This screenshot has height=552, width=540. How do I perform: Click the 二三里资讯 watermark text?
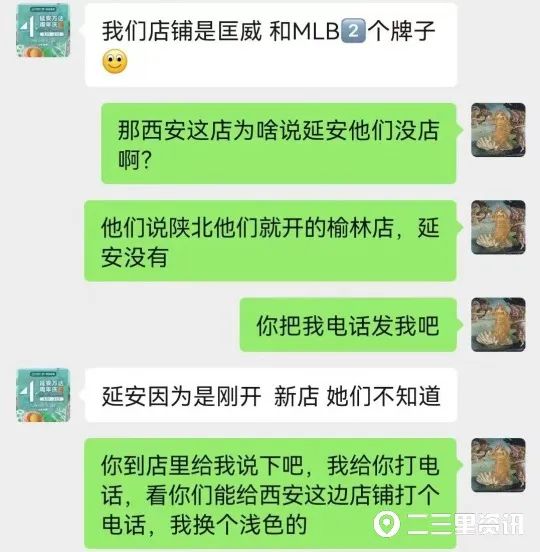click(465, 524)
